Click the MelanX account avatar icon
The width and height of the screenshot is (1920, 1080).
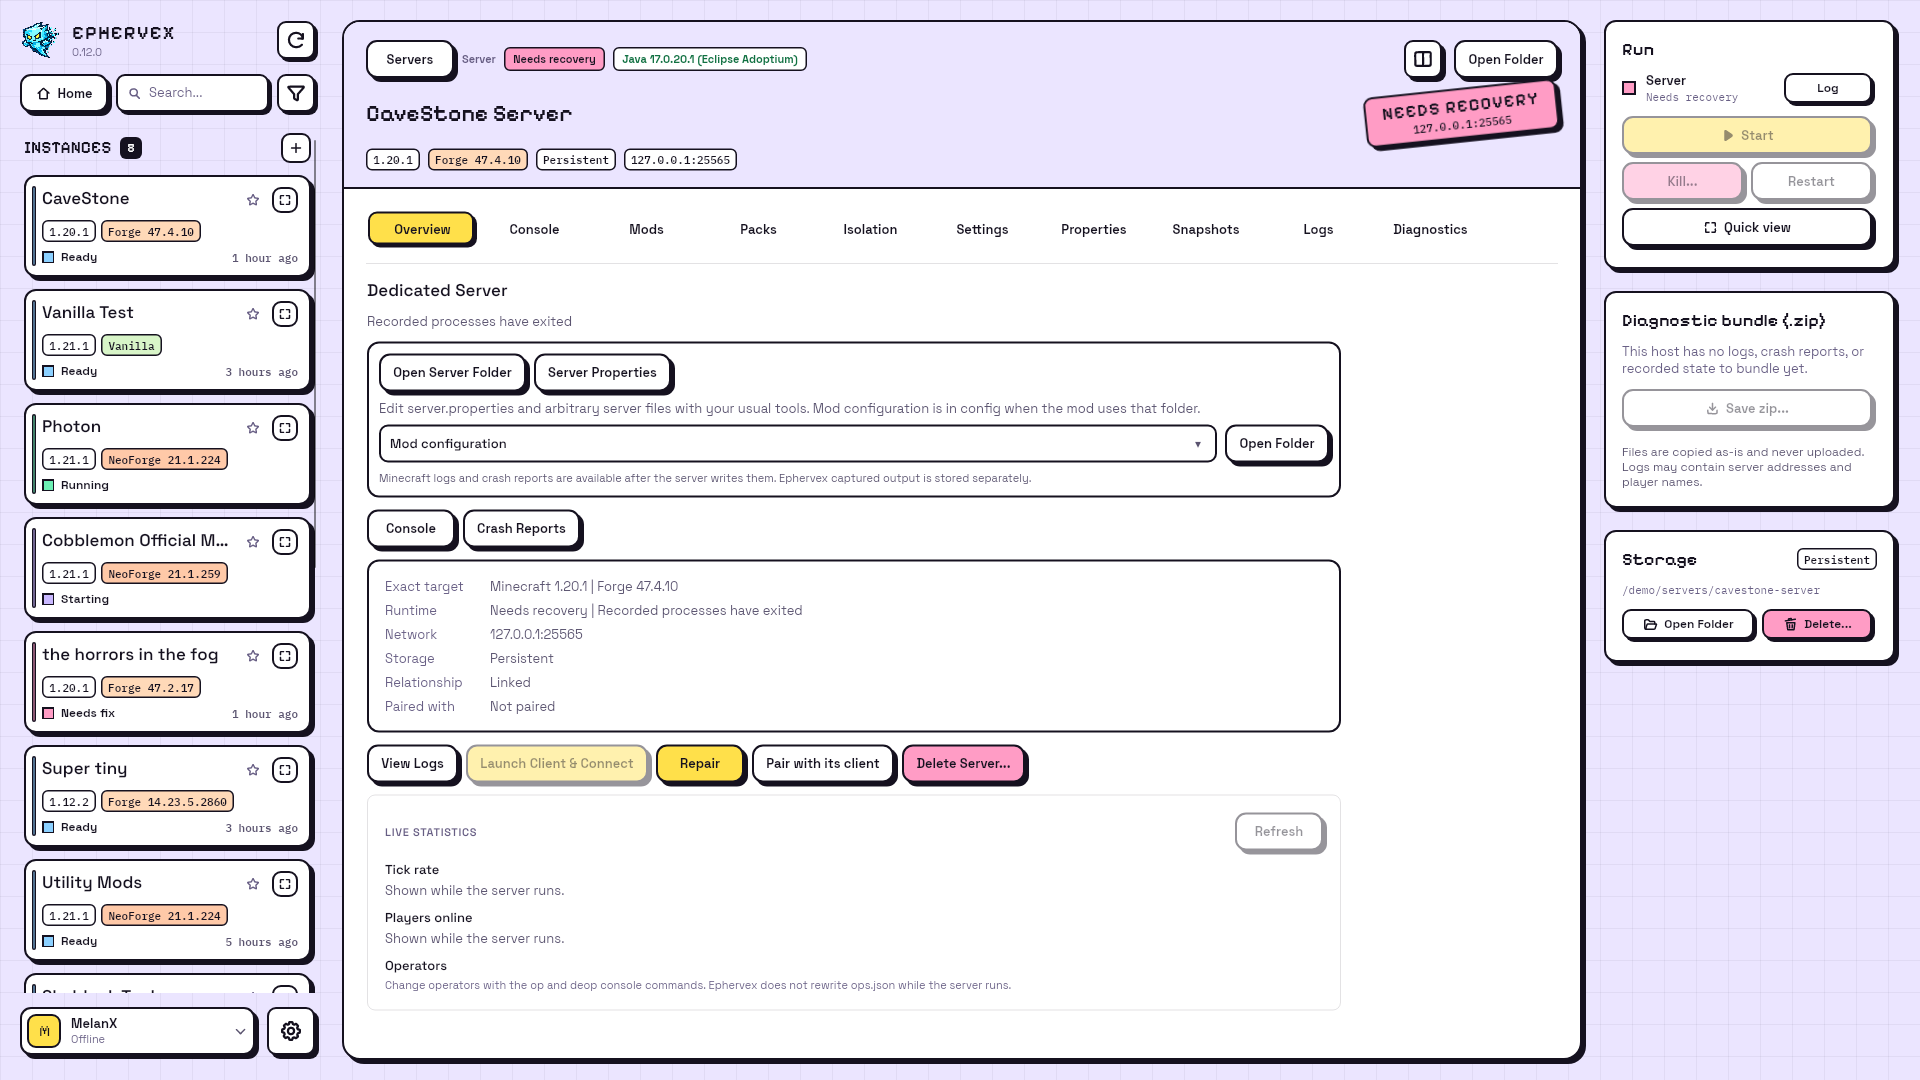point(44,1031)
